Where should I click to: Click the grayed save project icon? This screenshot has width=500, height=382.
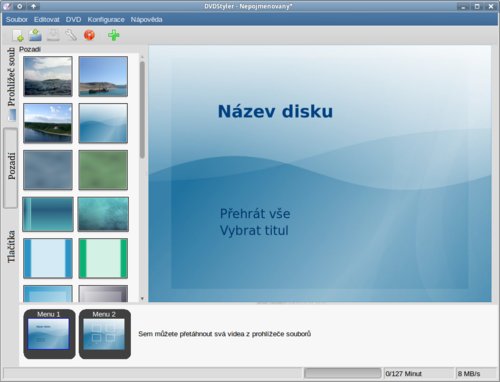click(x=53, y=35)
